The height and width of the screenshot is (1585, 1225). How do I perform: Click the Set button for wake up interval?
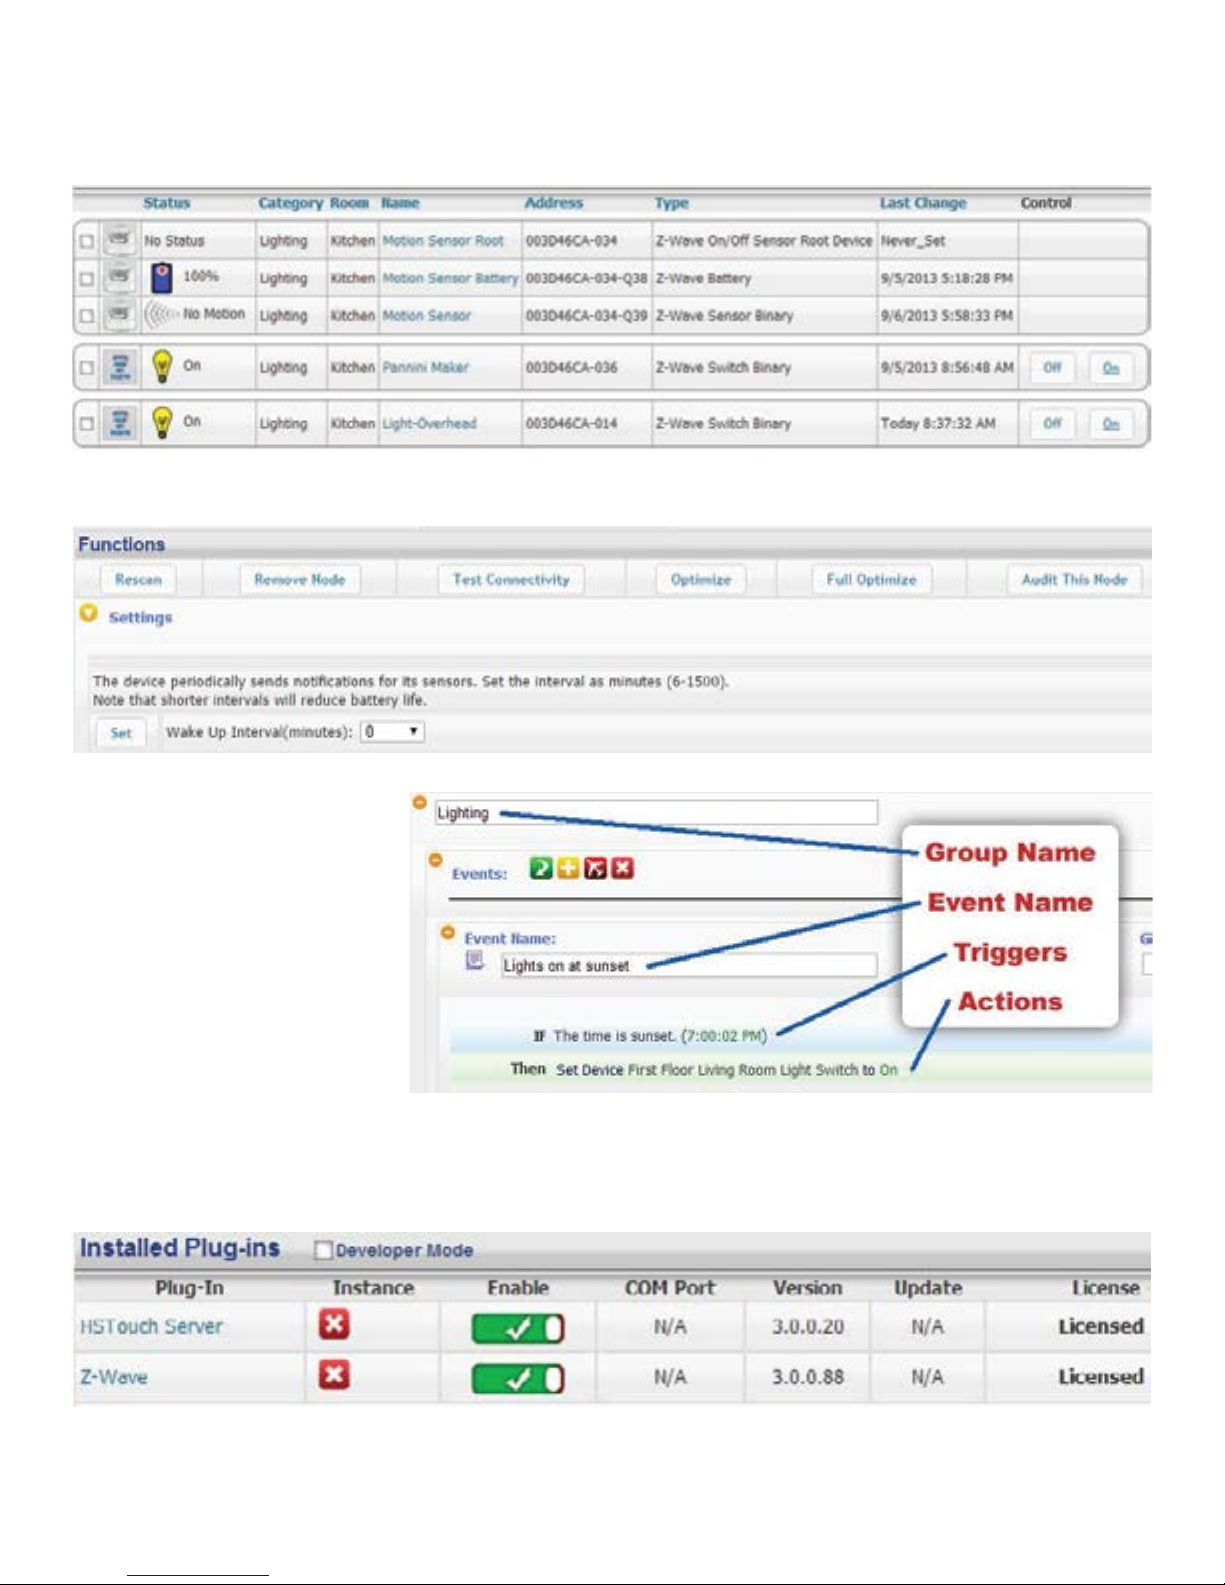121,733
